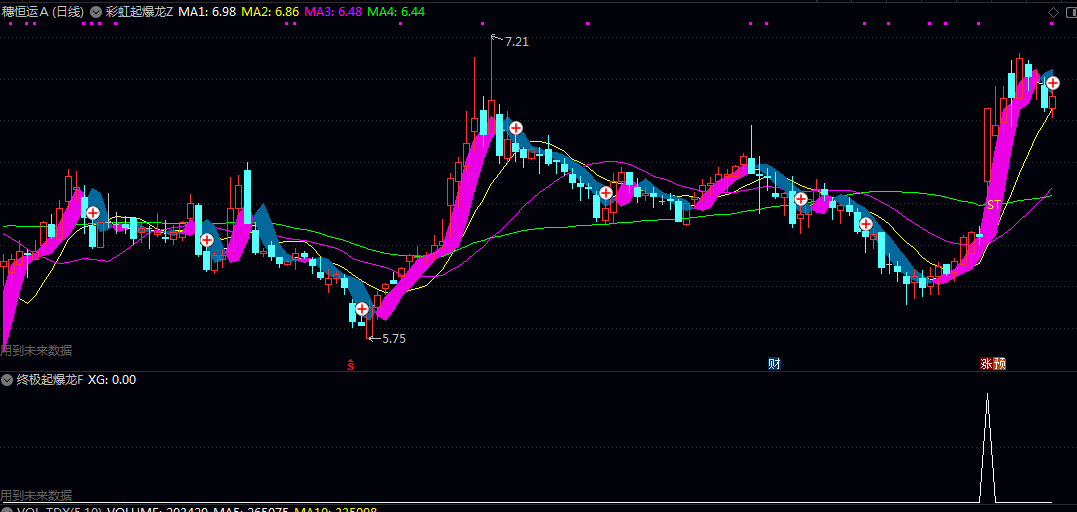This screenshot has height=512, width=1077.
Task: Click the green MA4: 6.44 label
Action: pos(396,12)
